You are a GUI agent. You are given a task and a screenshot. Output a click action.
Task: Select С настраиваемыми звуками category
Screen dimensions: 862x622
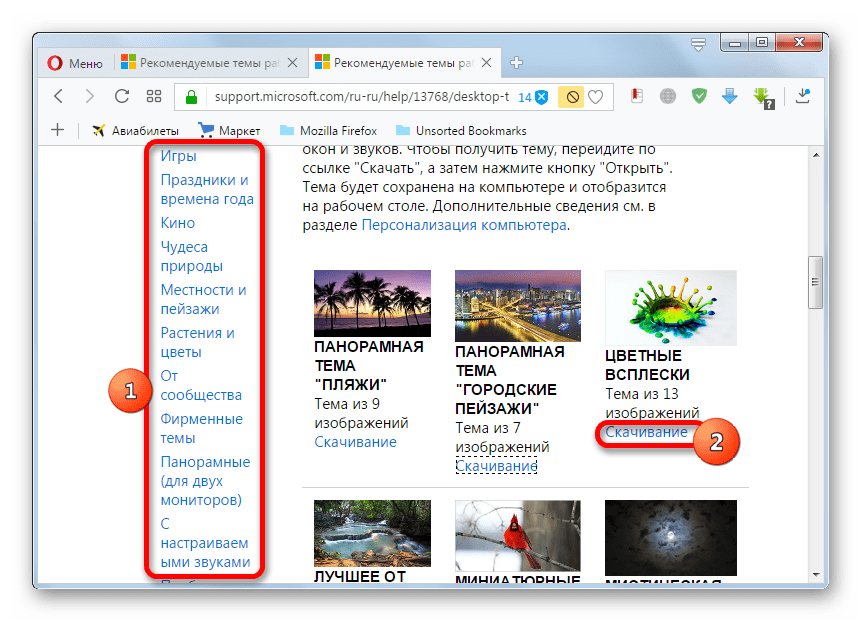pyautogui.click(x=205, y=543)
